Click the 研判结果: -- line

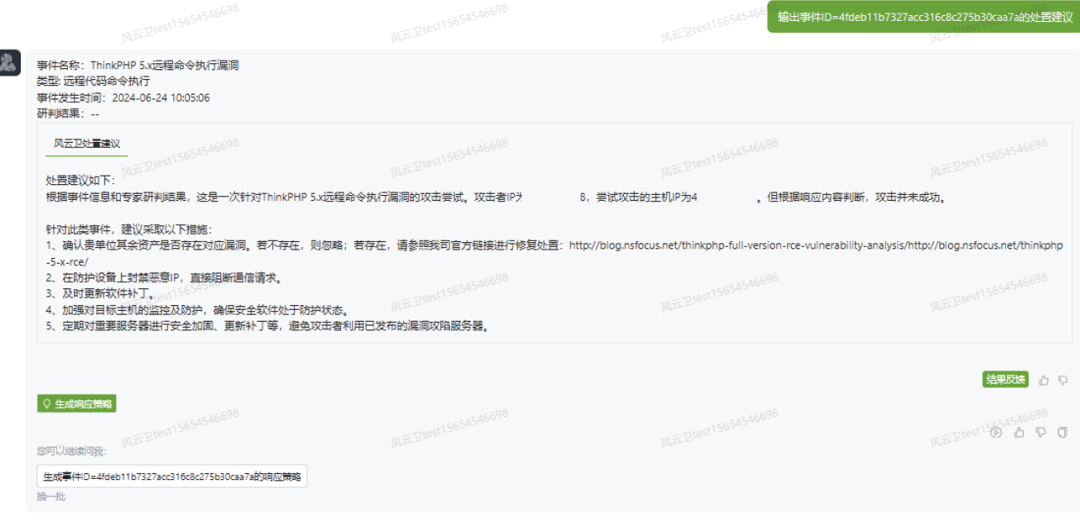pyautogui.click(x=68, y=114)
